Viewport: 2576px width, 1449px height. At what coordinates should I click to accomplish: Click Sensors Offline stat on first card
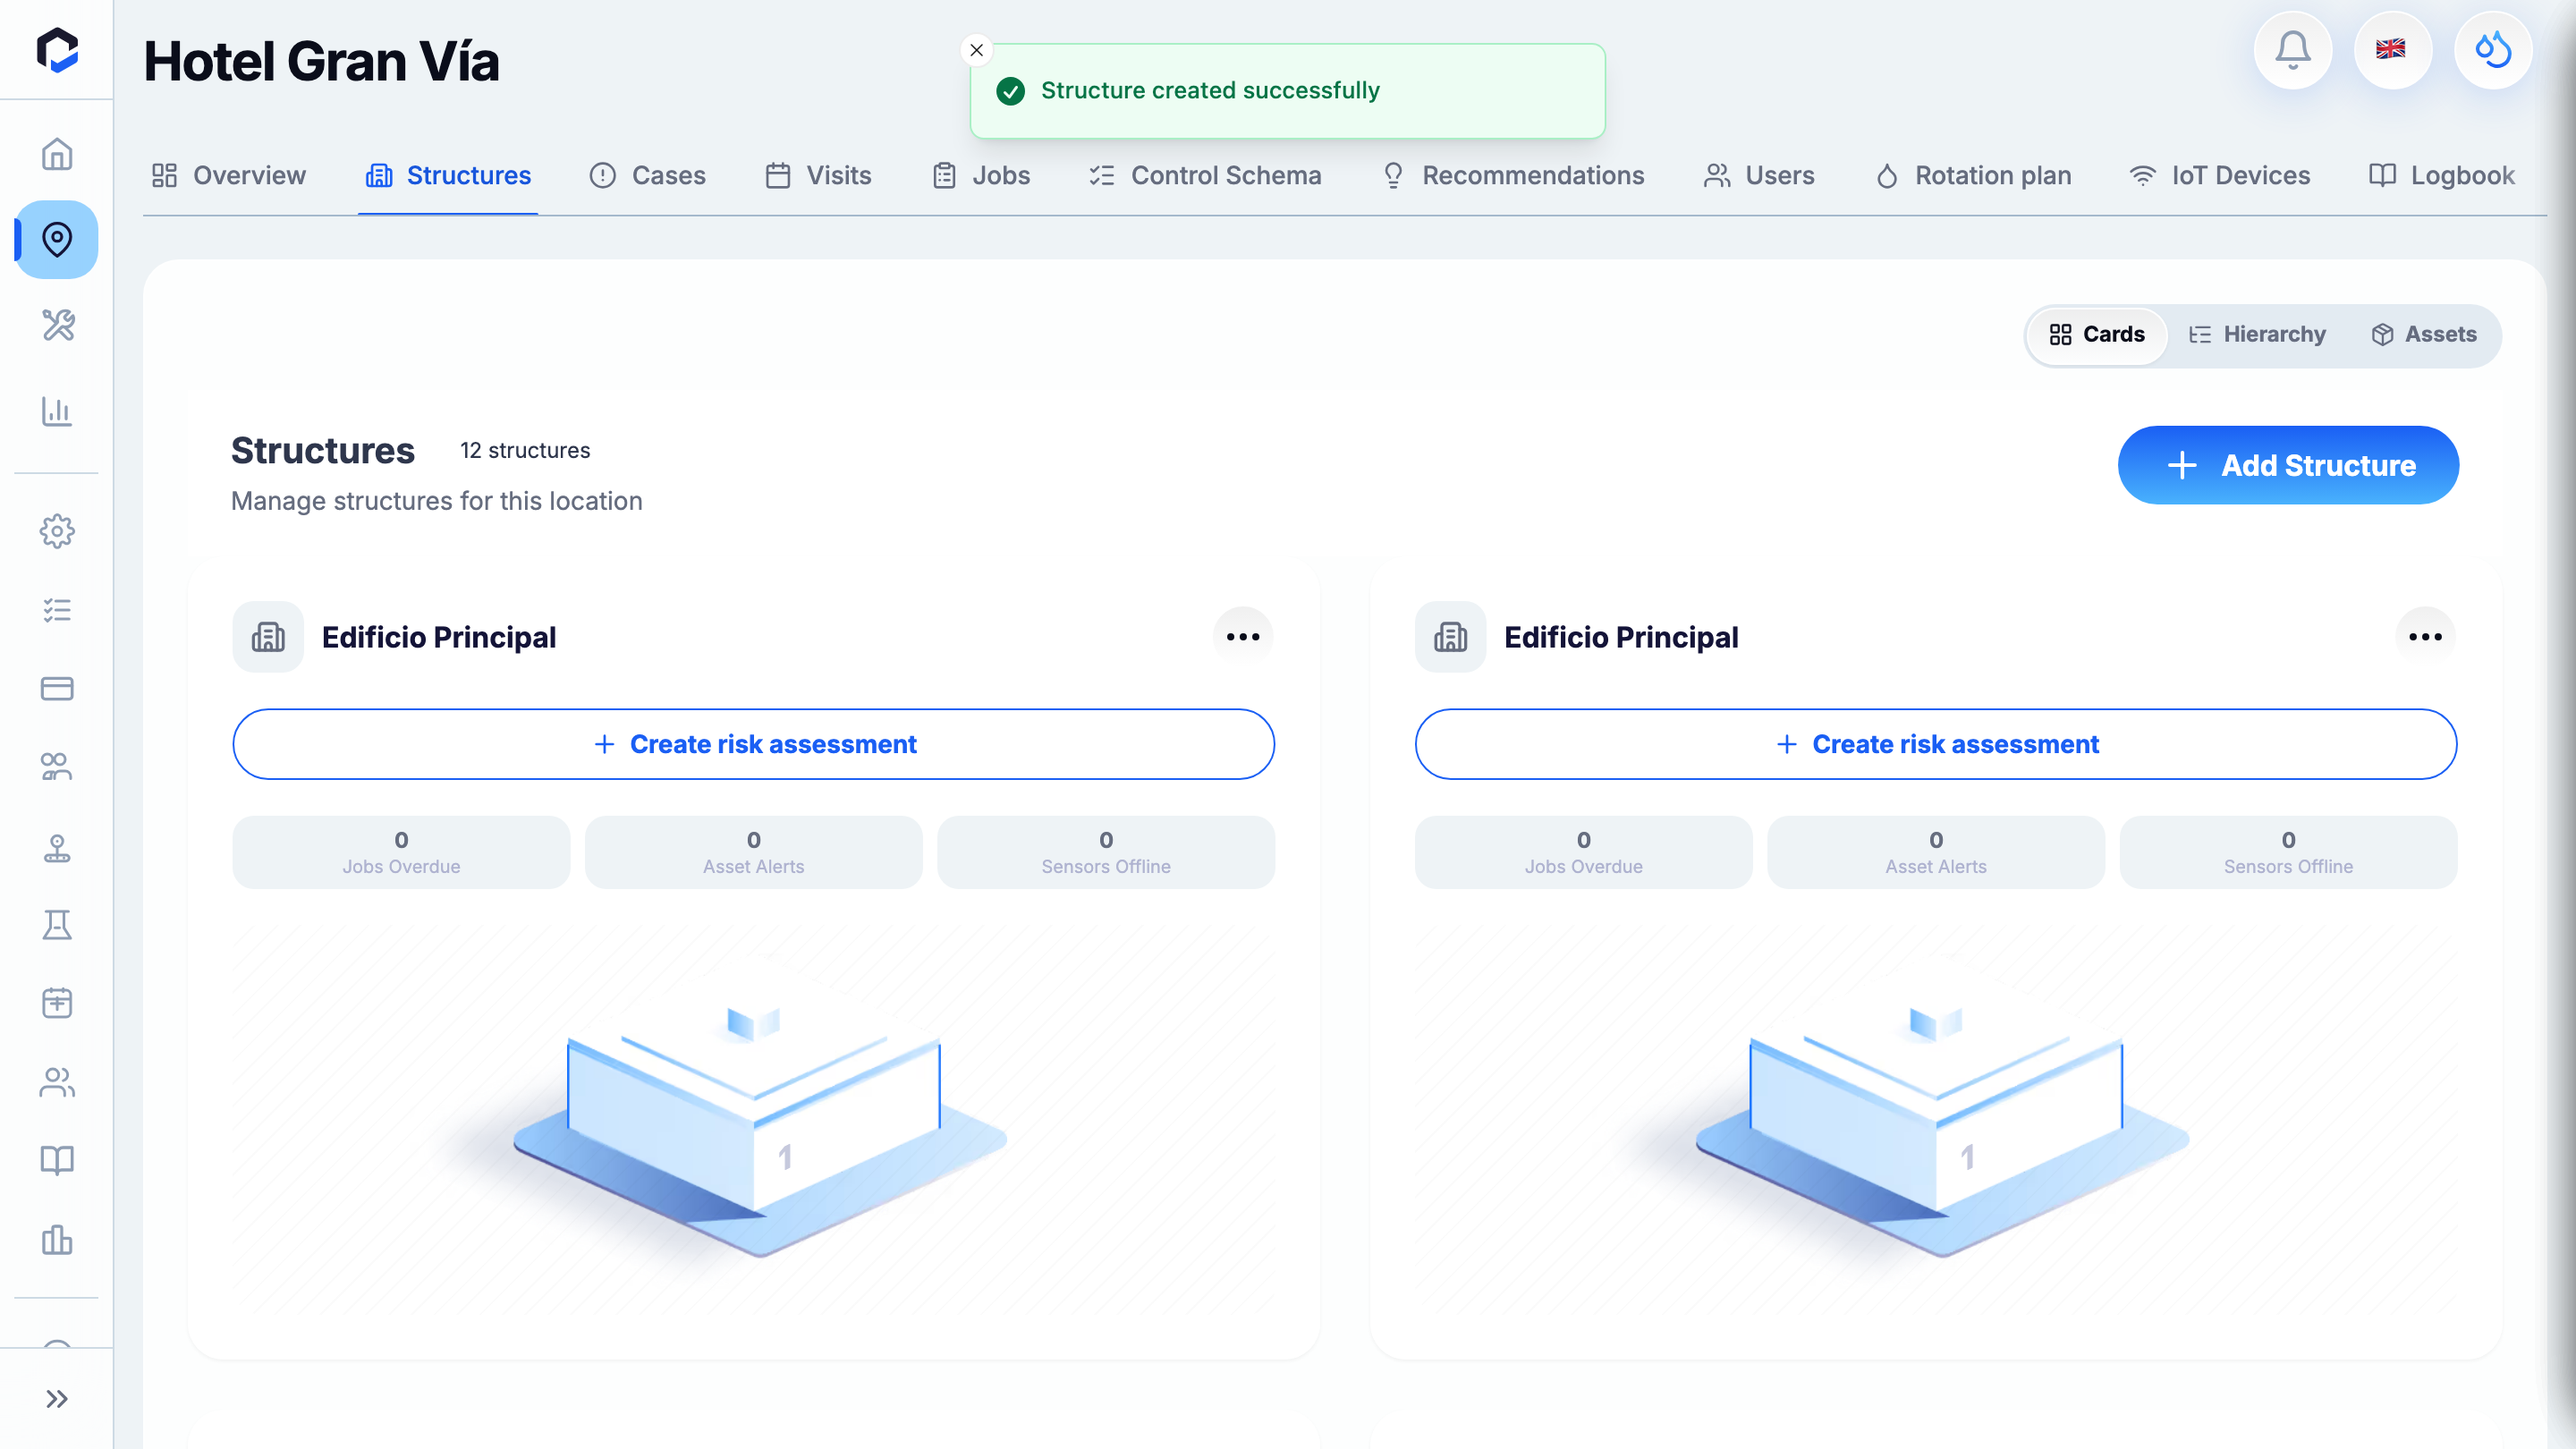(1106, 852)
